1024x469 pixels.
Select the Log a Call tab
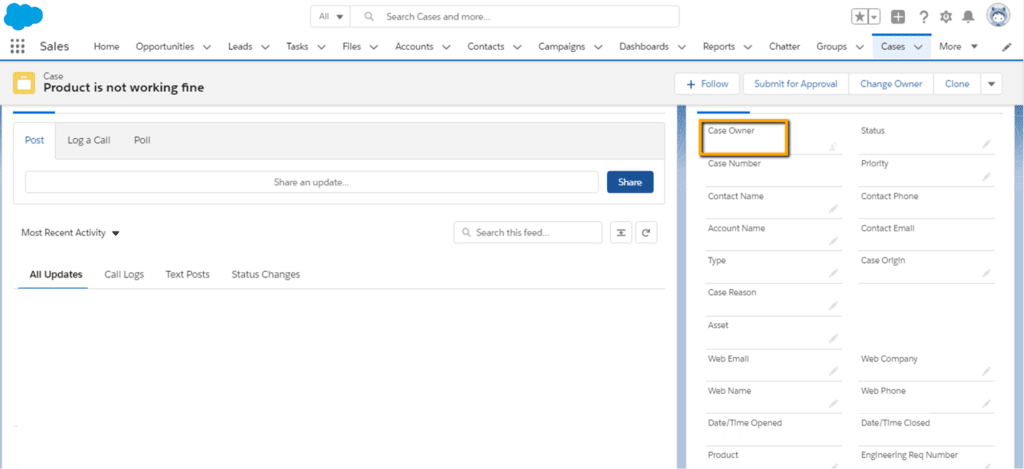[89, 140]
